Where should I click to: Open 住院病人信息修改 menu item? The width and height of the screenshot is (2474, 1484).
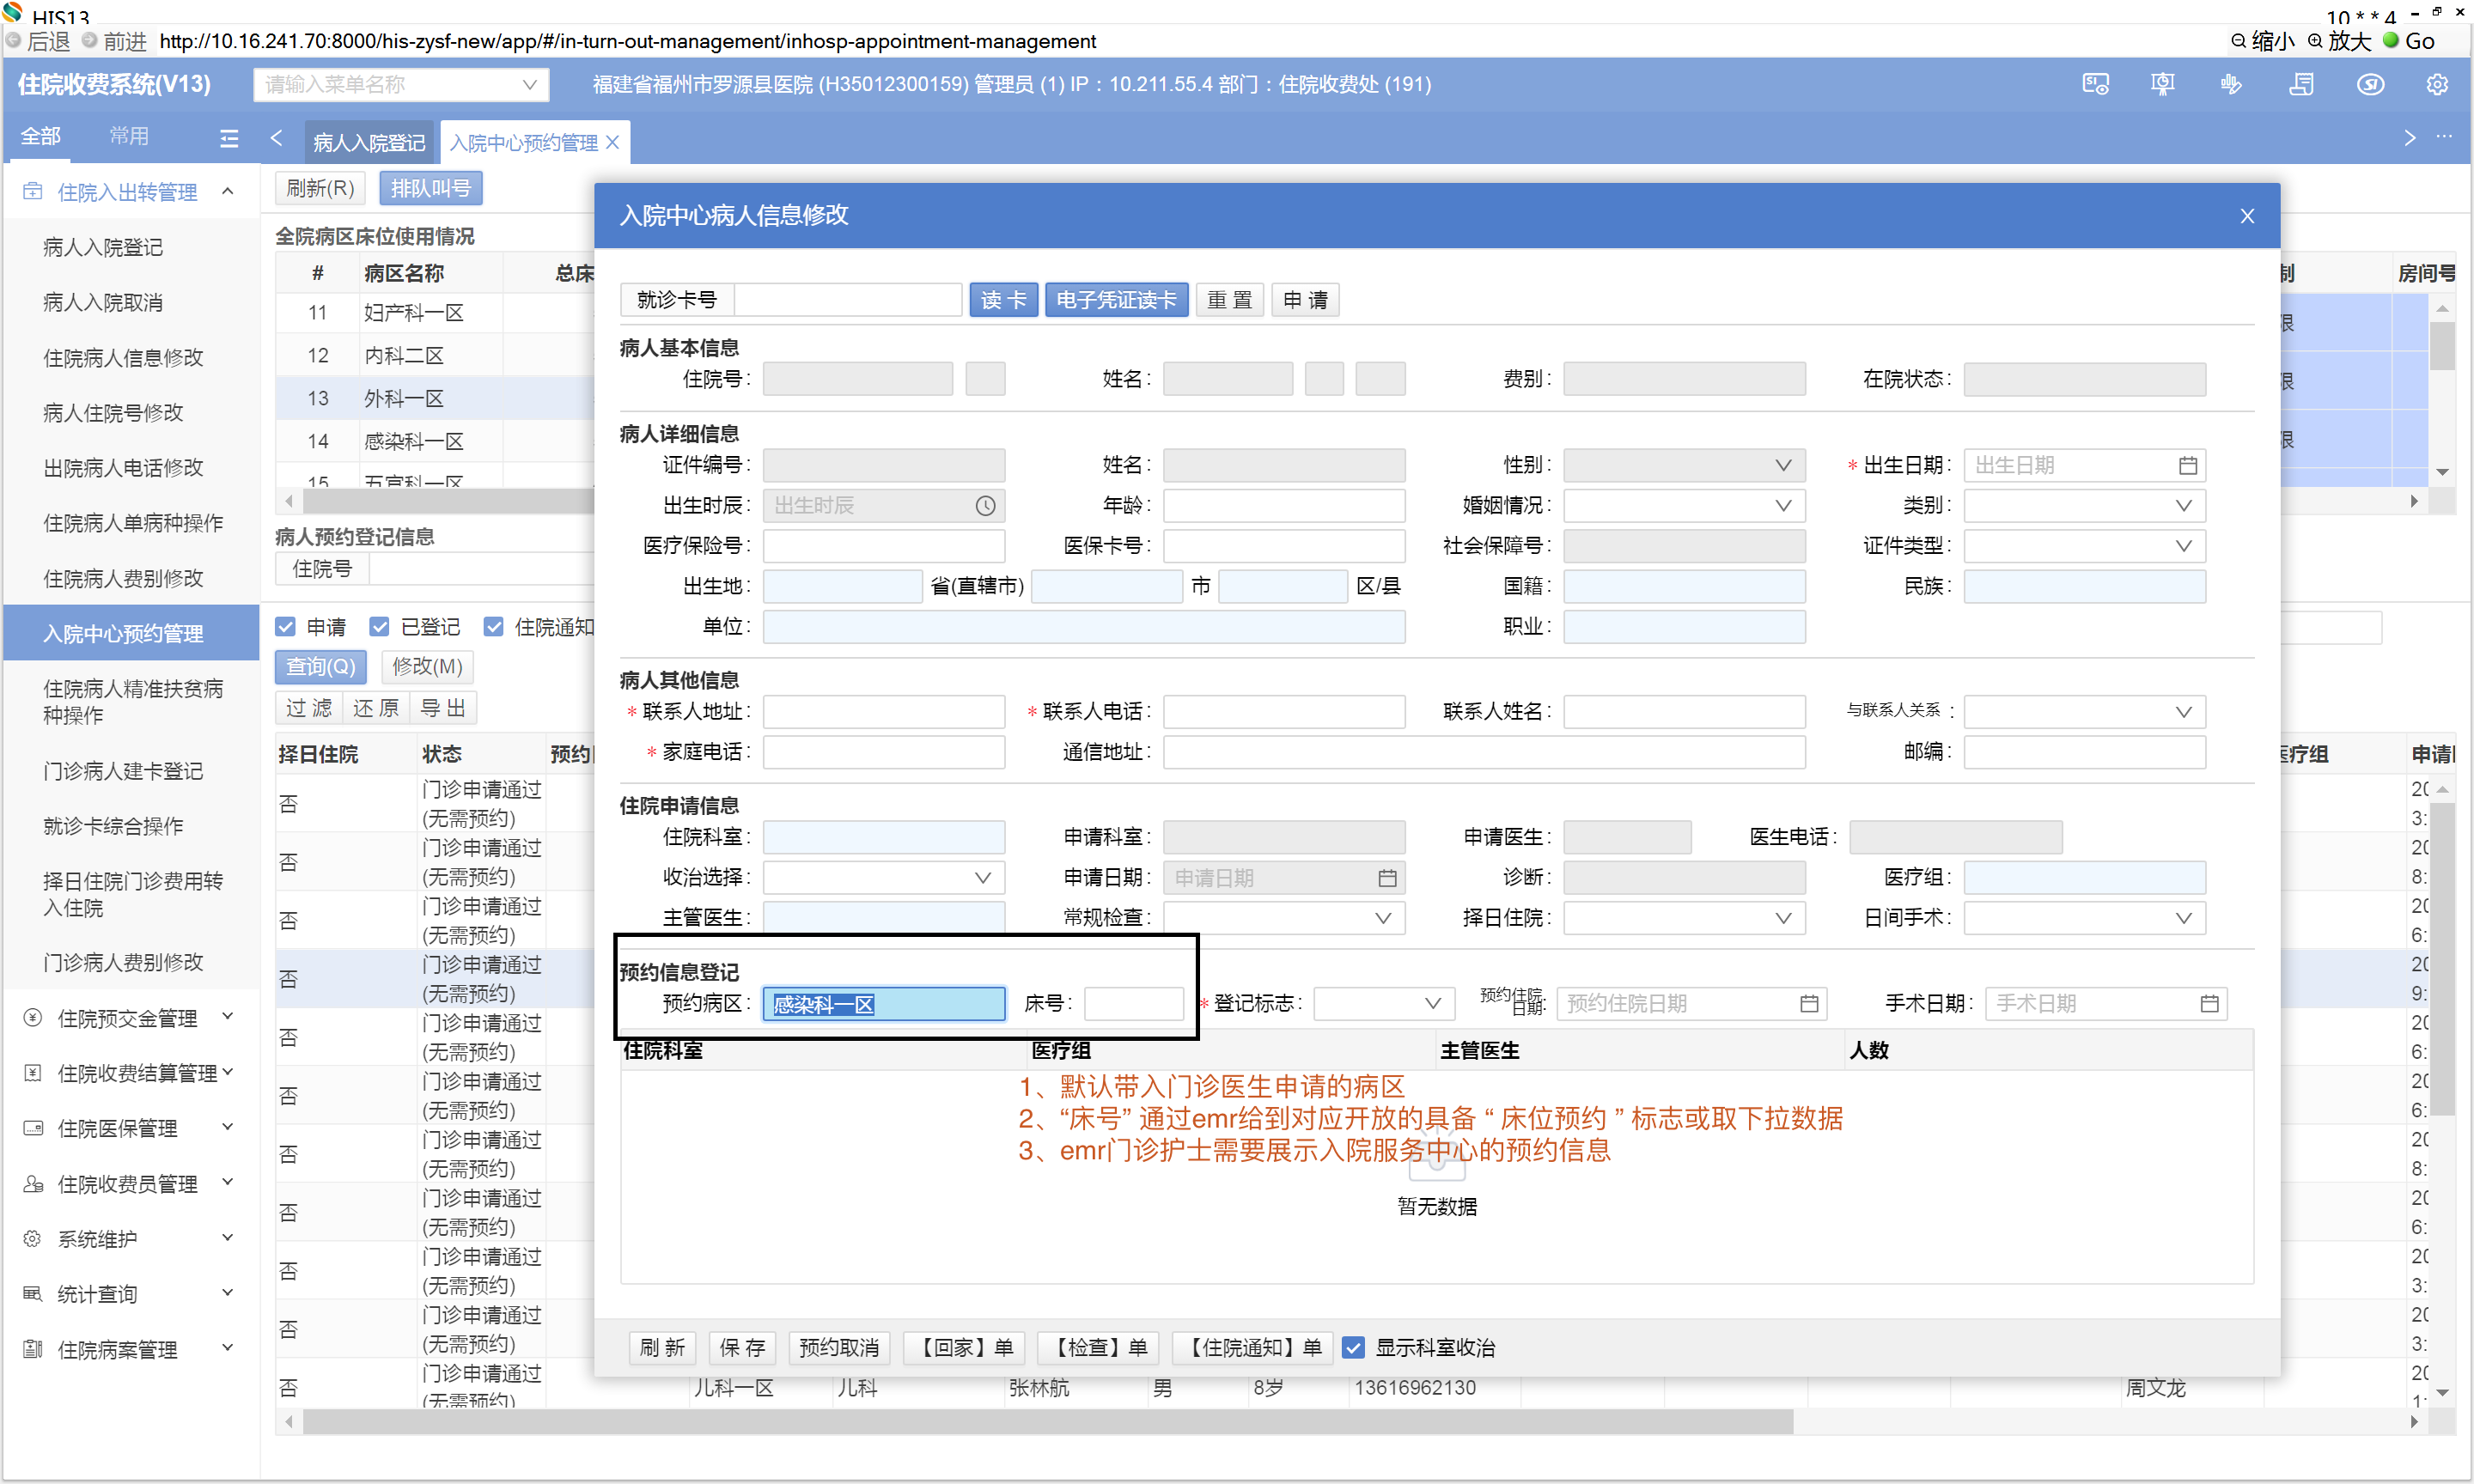[123, 358]
